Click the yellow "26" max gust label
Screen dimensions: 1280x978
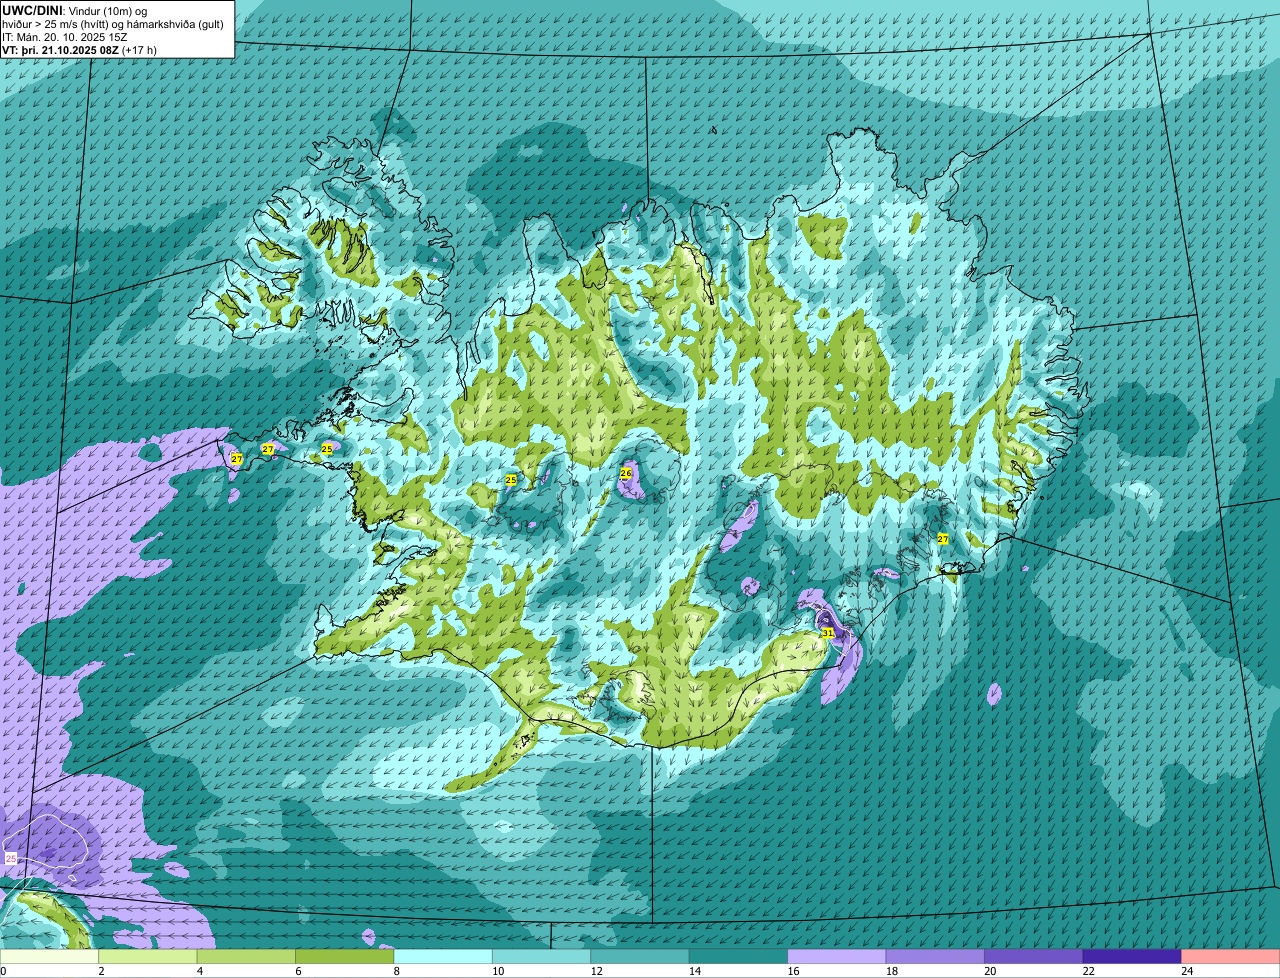pos(626,473)
